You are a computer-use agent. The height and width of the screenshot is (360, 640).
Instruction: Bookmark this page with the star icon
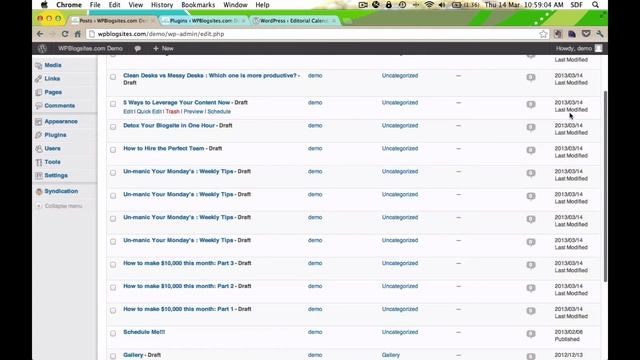tap(543, 34)
